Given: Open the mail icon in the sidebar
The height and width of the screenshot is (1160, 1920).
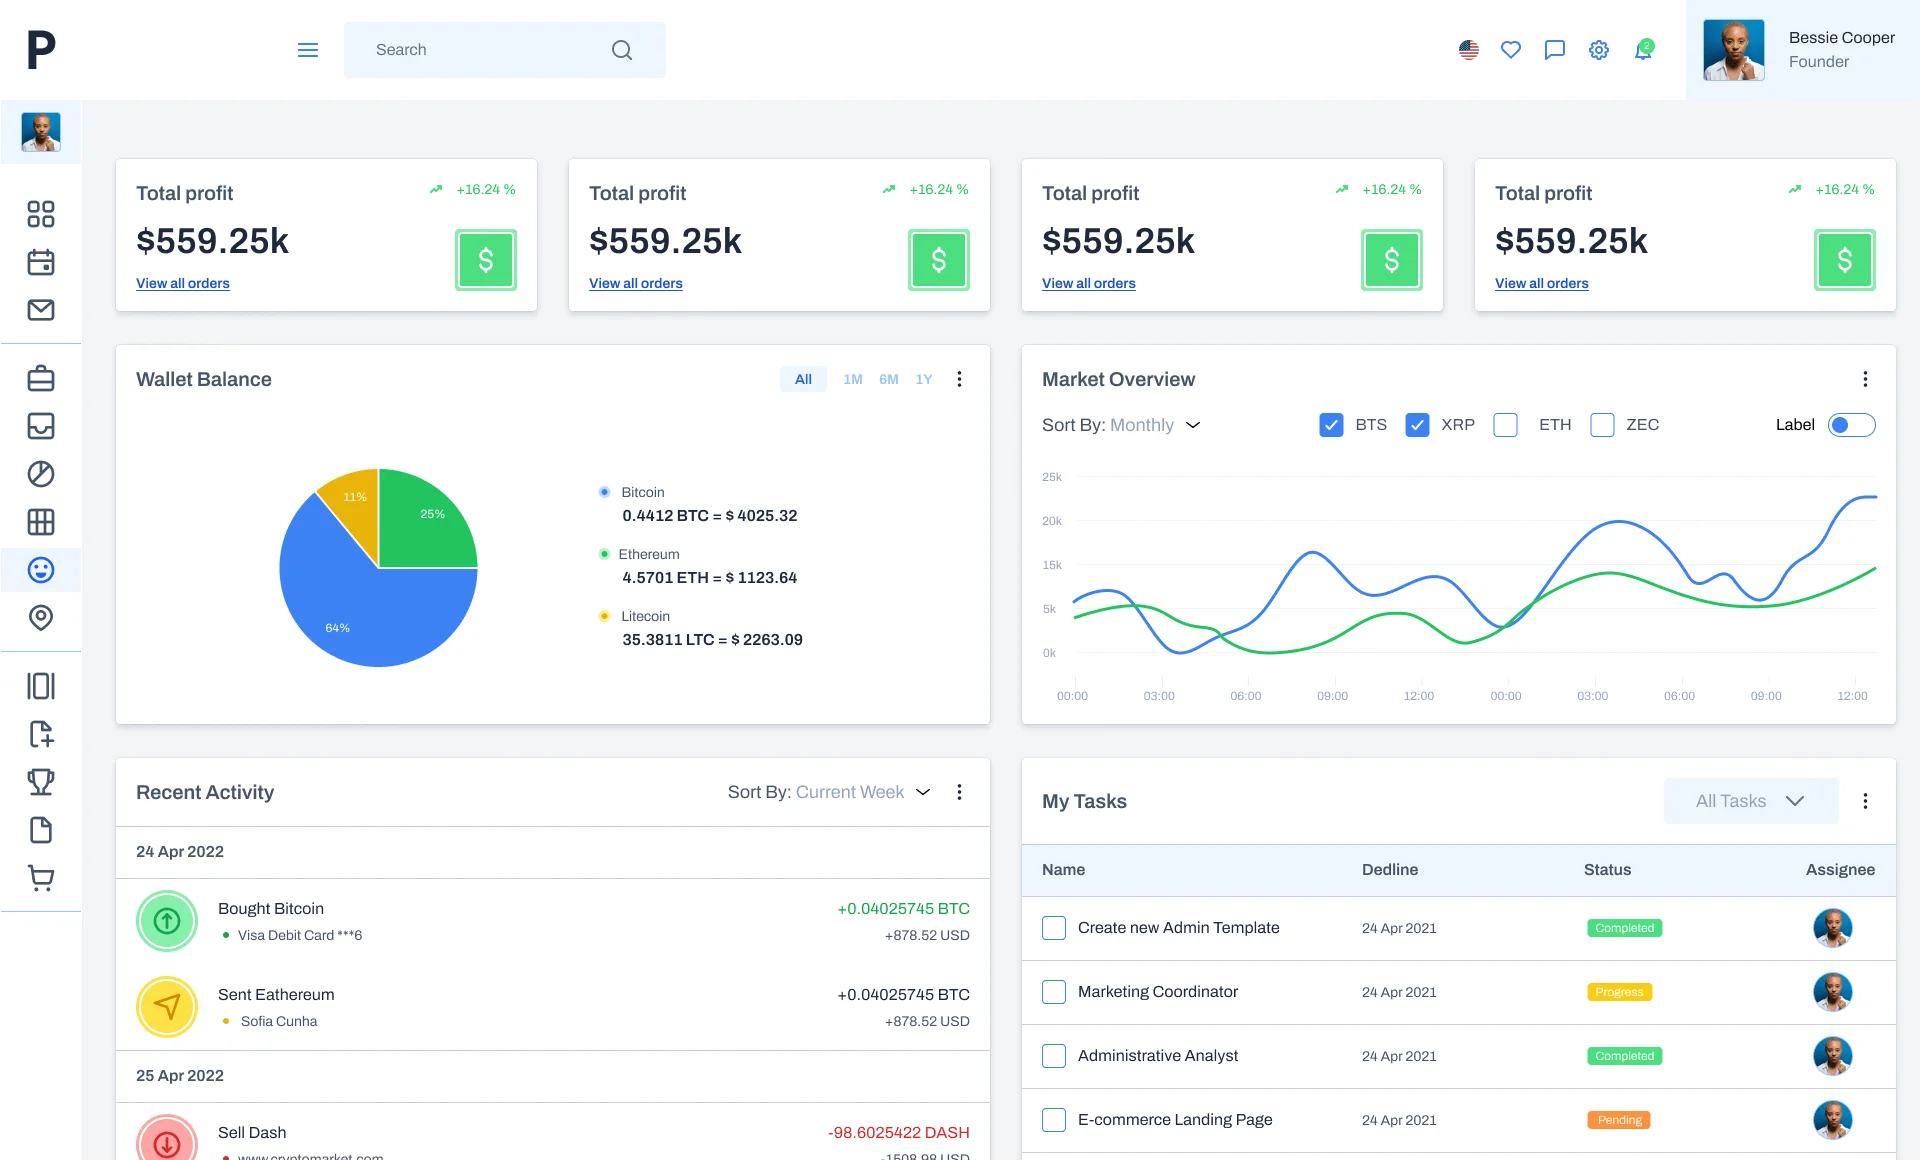Looking at the screenshot, I should pyautogui.click(x=40, y=310).
